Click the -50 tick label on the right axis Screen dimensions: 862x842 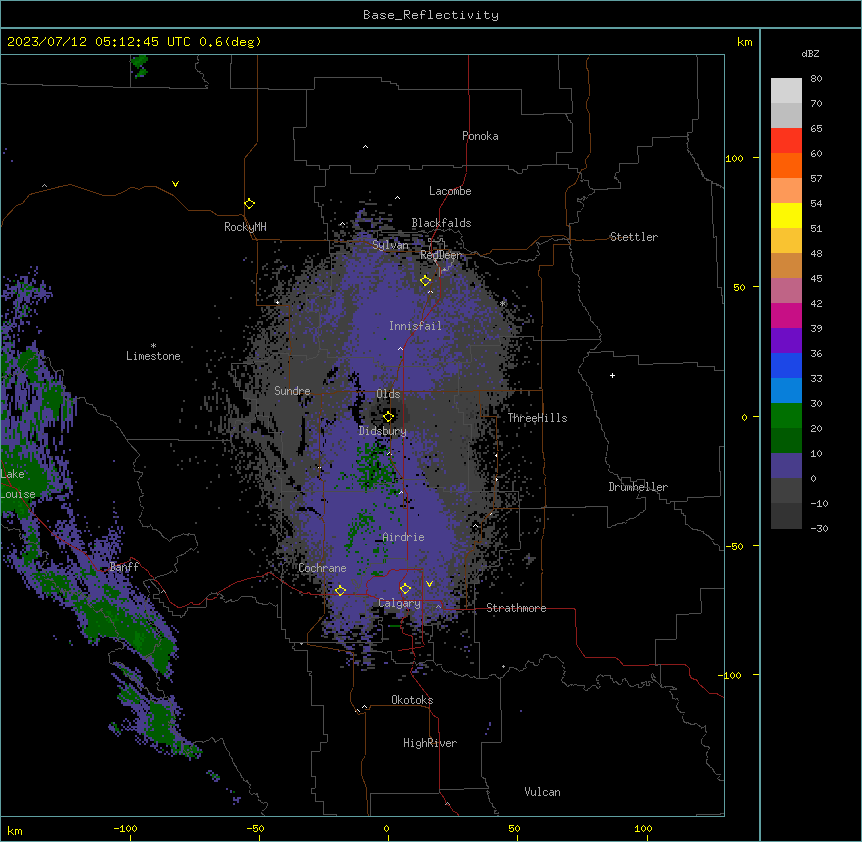pos(734,546)
